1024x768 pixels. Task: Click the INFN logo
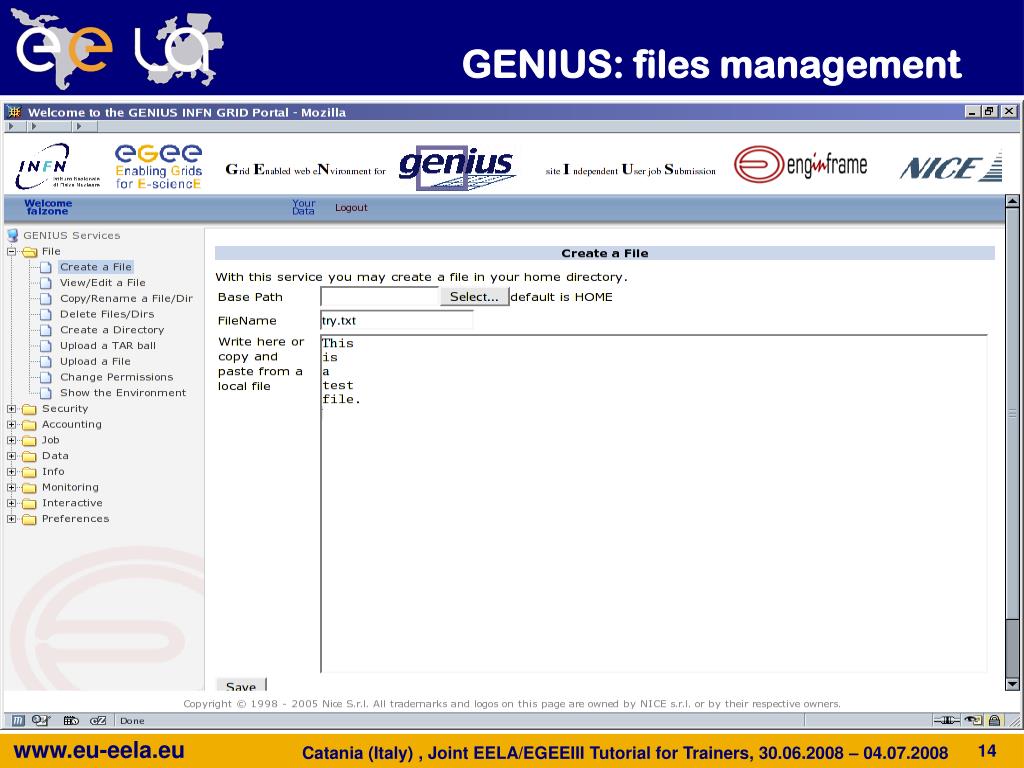[57, 166]
